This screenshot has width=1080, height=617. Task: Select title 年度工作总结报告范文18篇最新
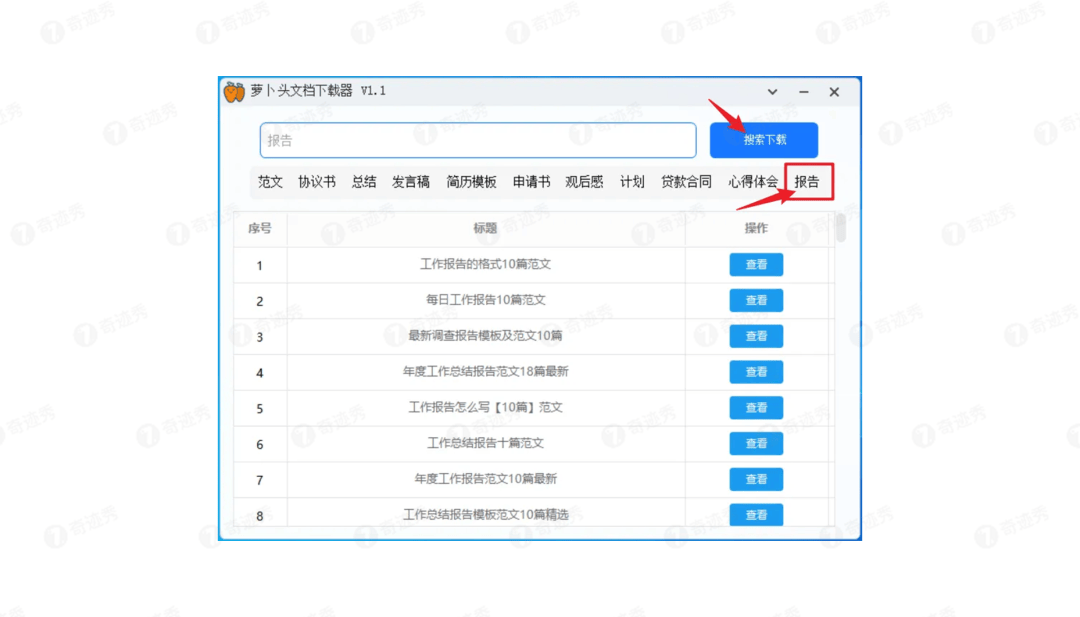pos(486,372)
